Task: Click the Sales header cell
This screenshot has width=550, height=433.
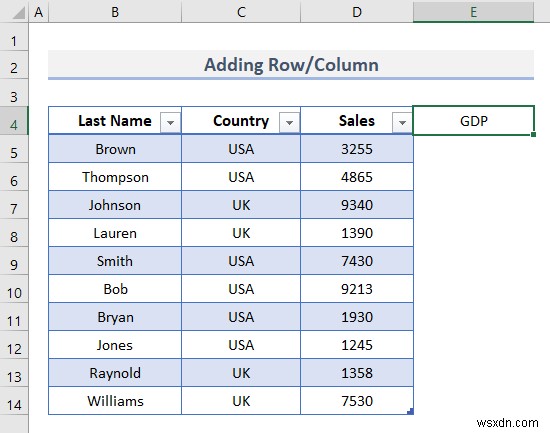Action: (357, 121)
